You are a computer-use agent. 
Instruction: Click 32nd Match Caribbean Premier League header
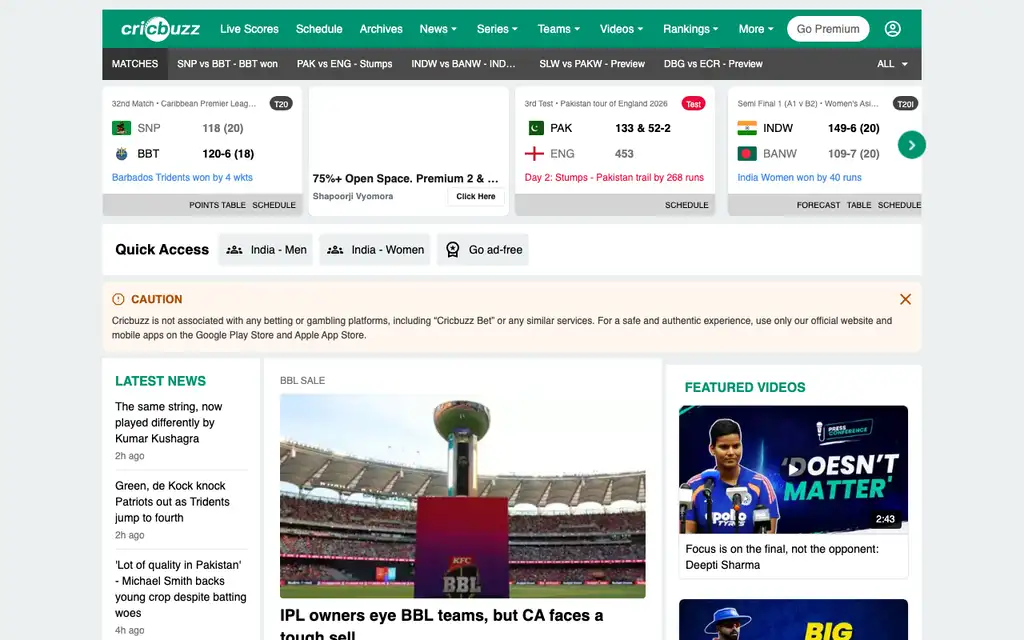pos(184,104)
